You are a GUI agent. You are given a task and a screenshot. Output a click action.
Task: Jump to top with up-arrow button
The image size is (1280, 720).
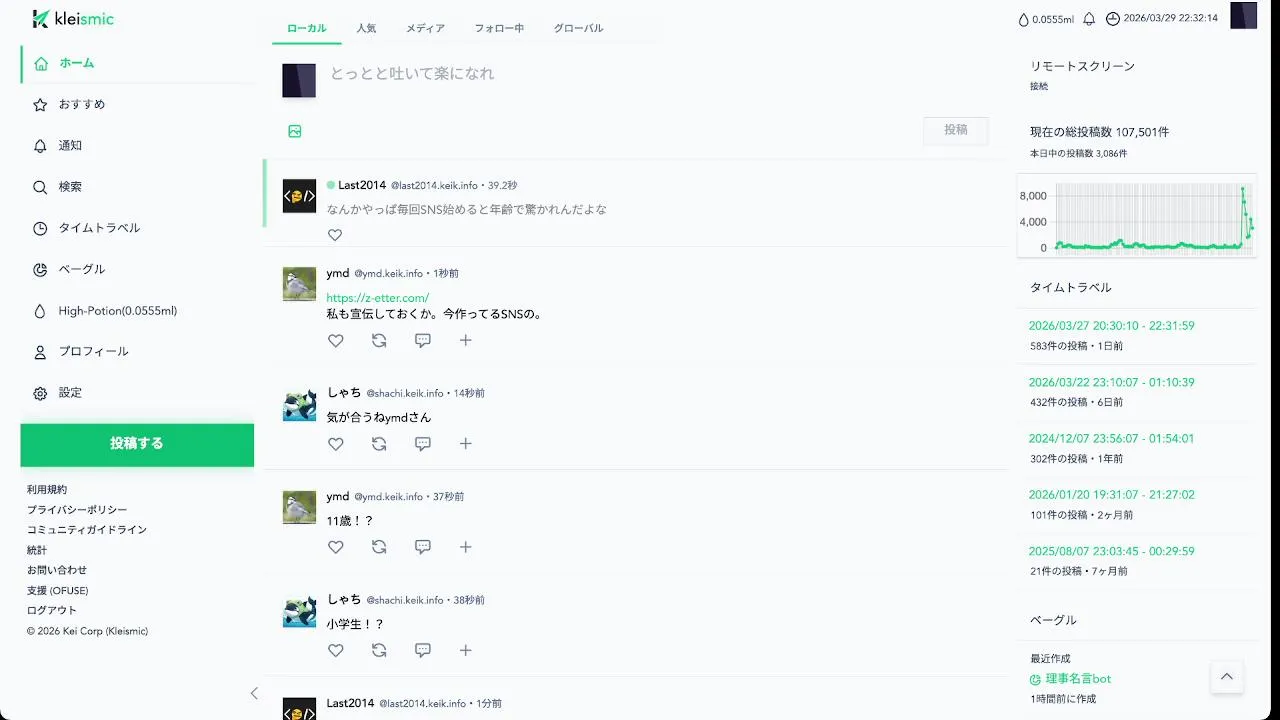tap(1227, 677)
